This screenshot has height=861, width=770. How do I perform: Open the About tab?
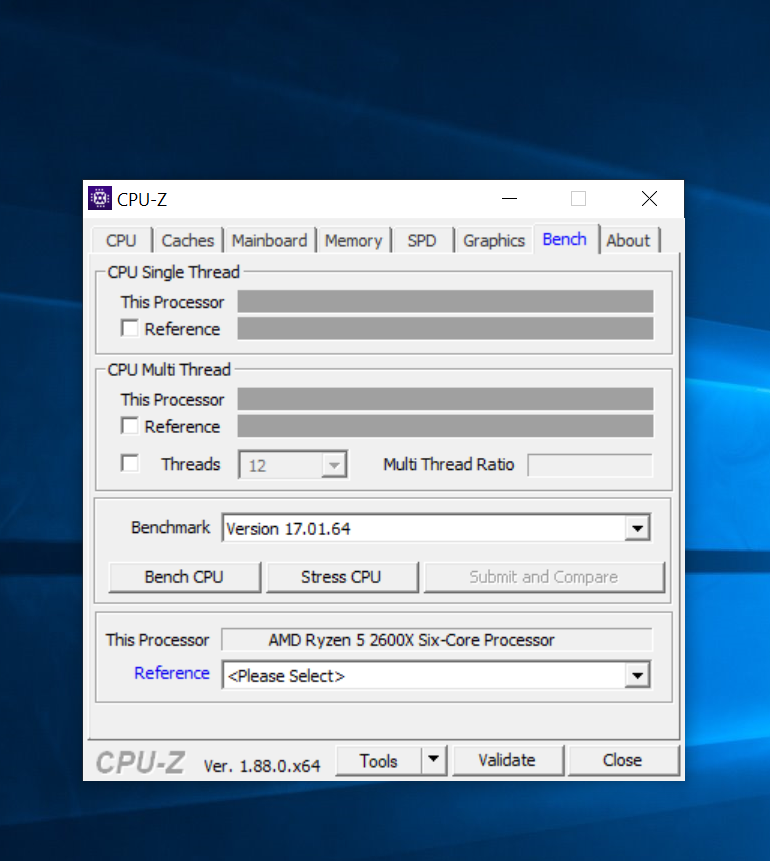[x=628, y=241]
